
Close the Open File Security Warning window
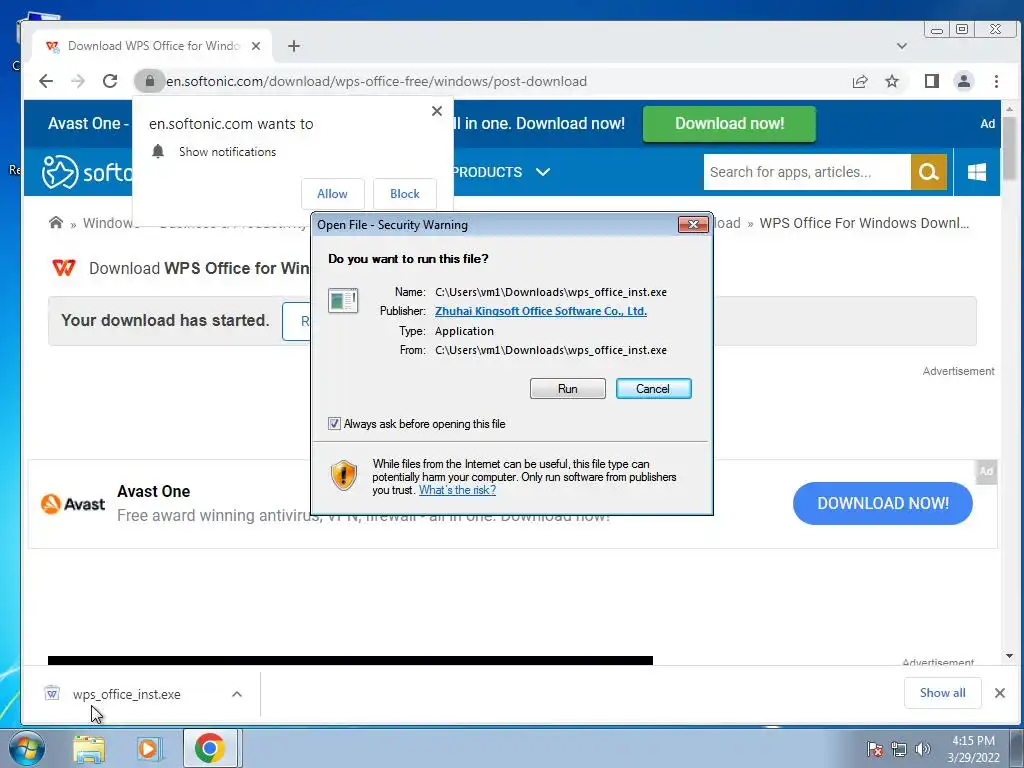click(x=693, y=225)
